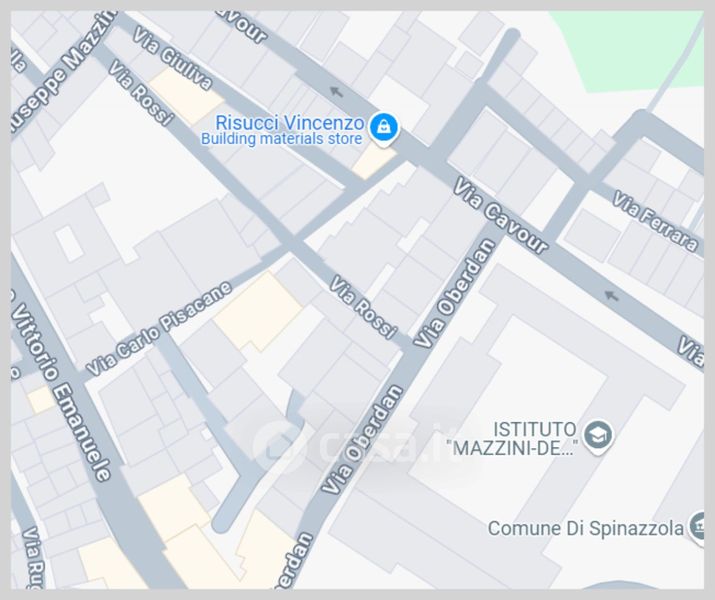Screen dimensions: 715x600
Task: Click the Via Rossi label below Via Giuliva
Action: pos(141,92)
